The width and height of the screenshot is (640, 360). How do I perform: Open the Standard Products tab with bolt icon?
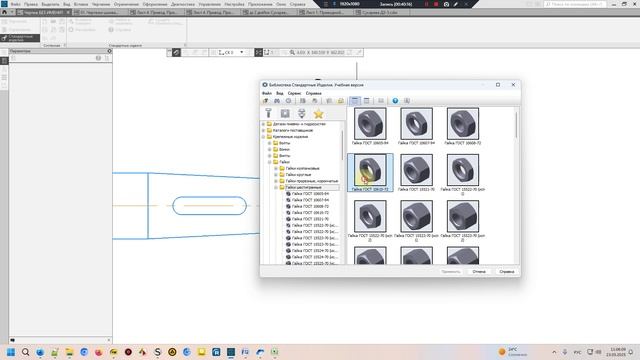(268, 113)
